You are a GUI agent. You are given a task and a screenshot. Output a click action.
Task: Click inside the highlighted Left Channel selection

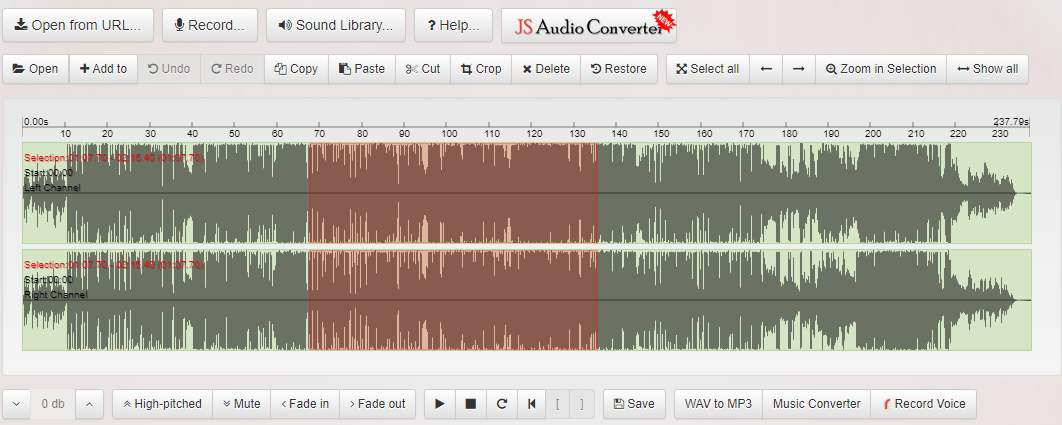453,193
